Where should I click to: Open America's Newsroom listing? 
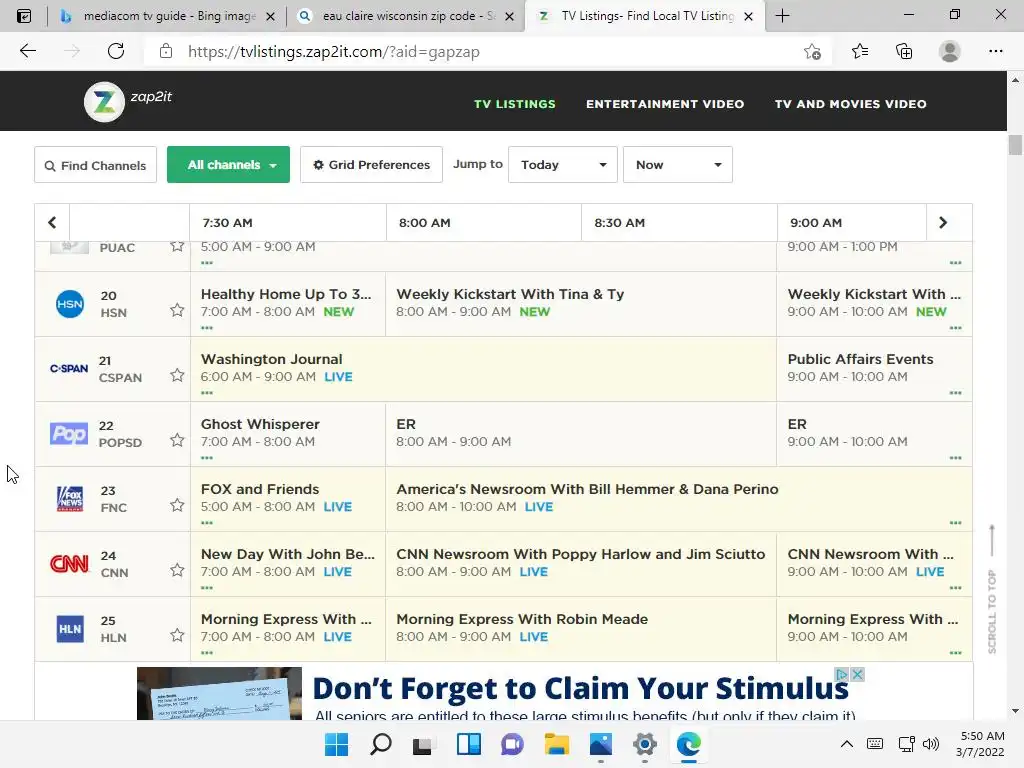(x=679, y=498)
